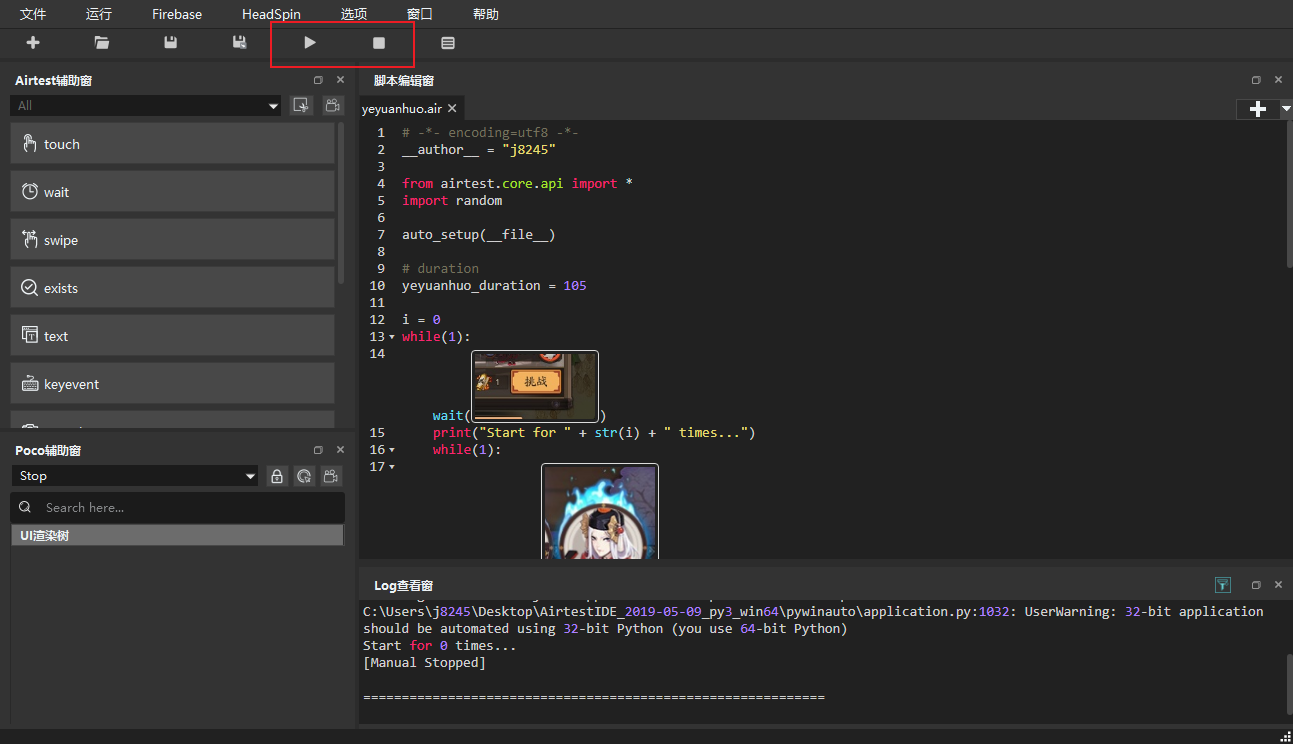Click the print("Start for " ...) code line

click(x=594, y=433)
